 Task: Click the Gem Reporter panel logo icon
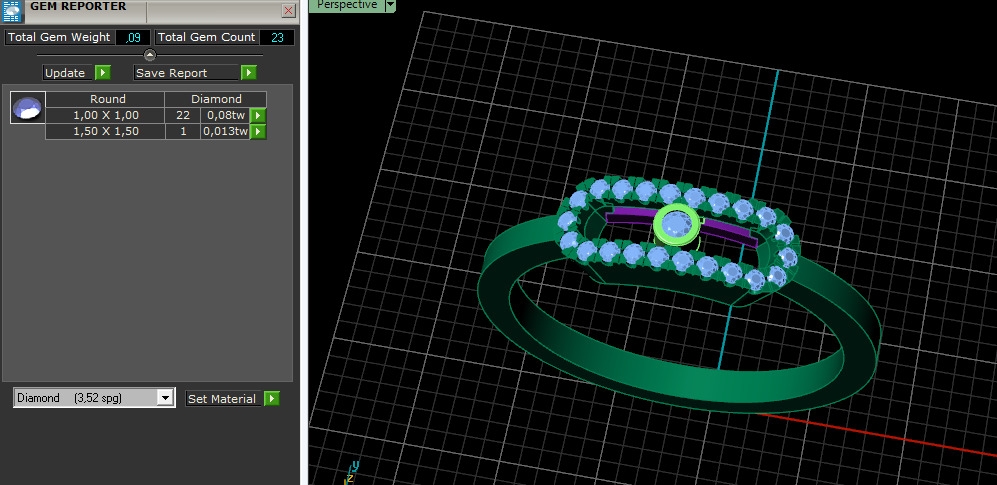tap(12, 11)
